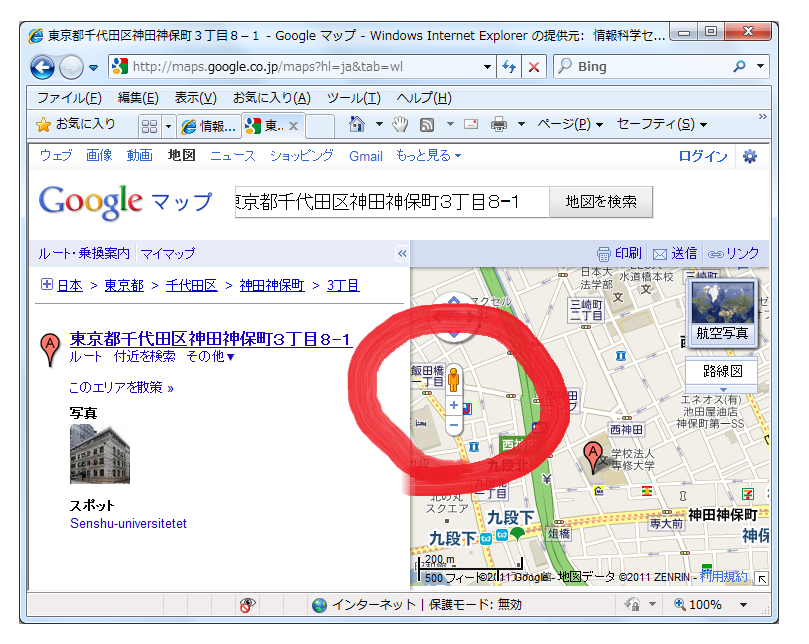
Task: Click the hand-shaped icon in the toolbar
Action: click(400, 124)
